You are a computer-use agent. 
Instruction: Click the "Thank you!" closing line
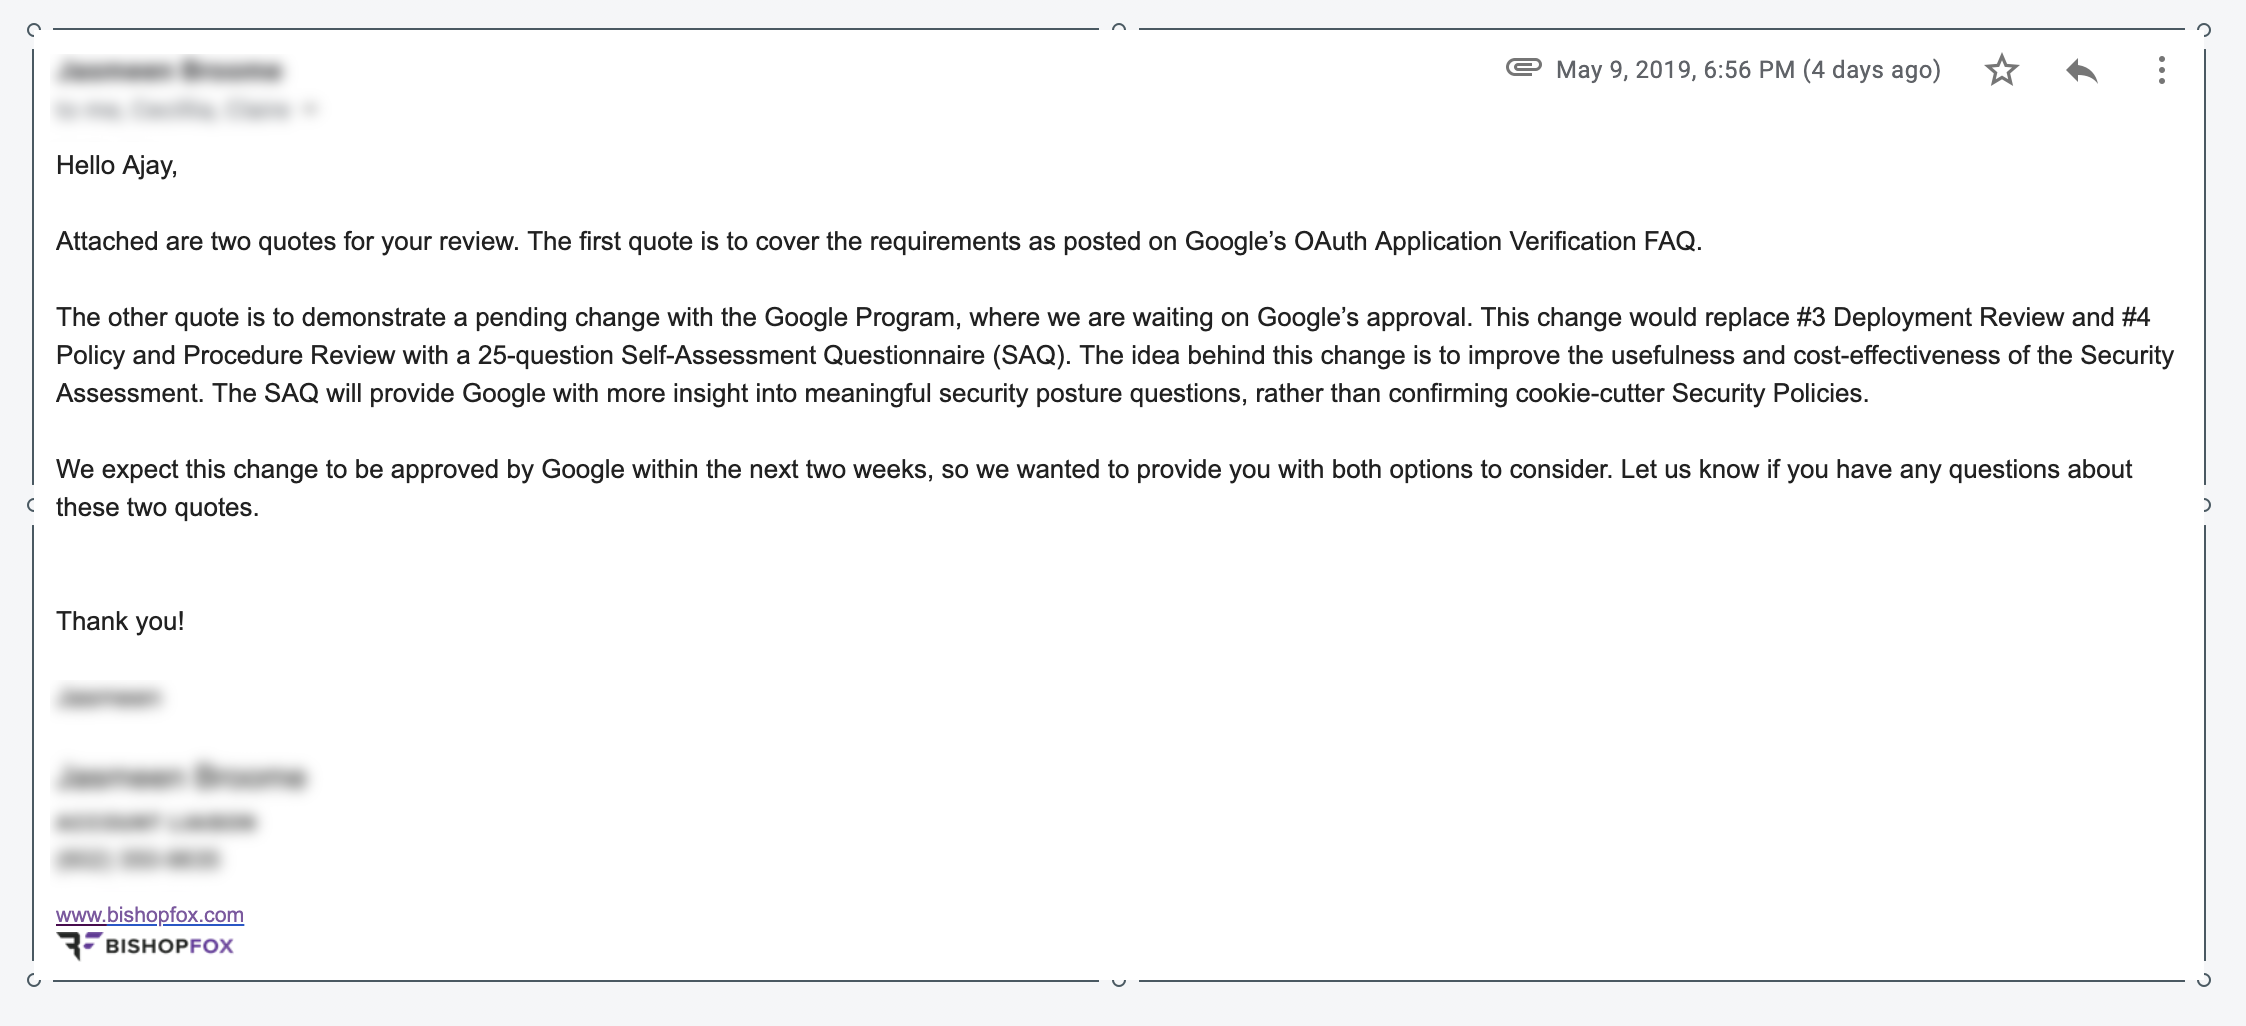(120, 621)
